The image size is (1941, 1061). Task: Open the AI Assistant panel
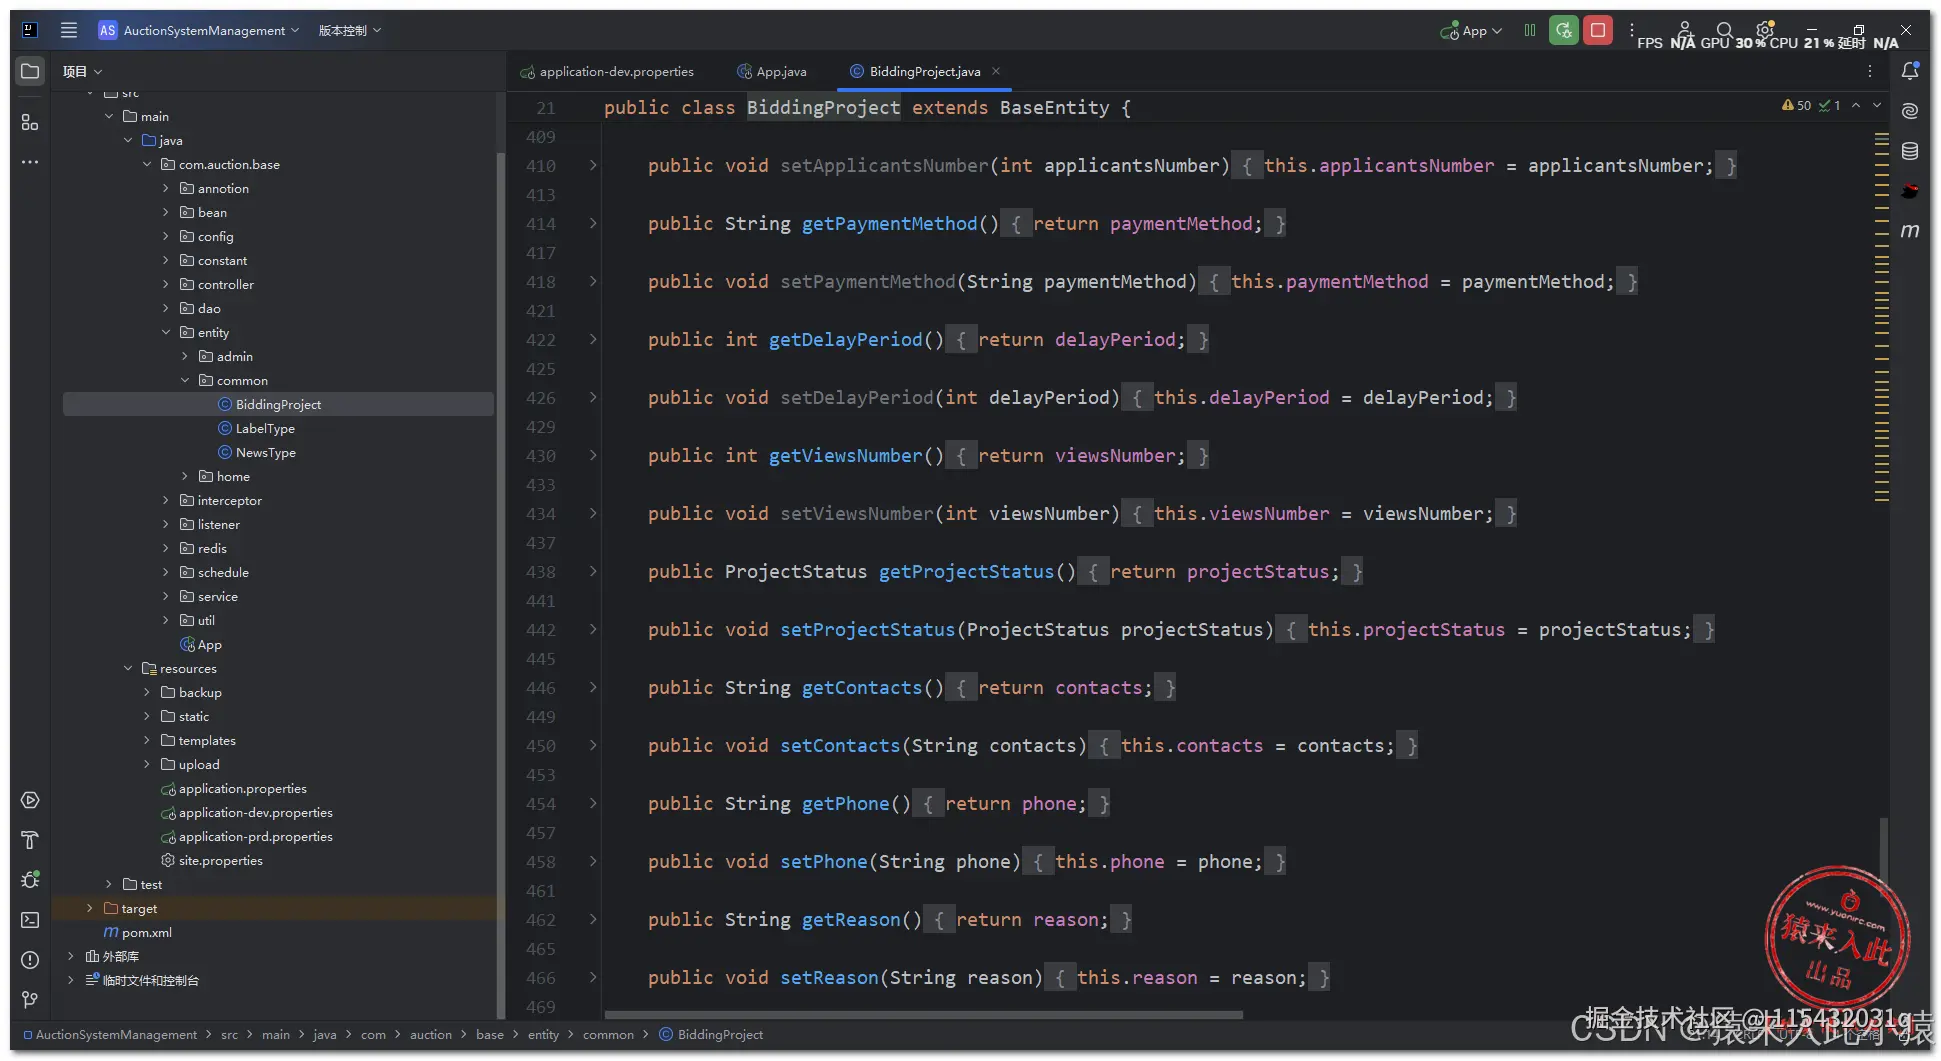[1910, 111]
